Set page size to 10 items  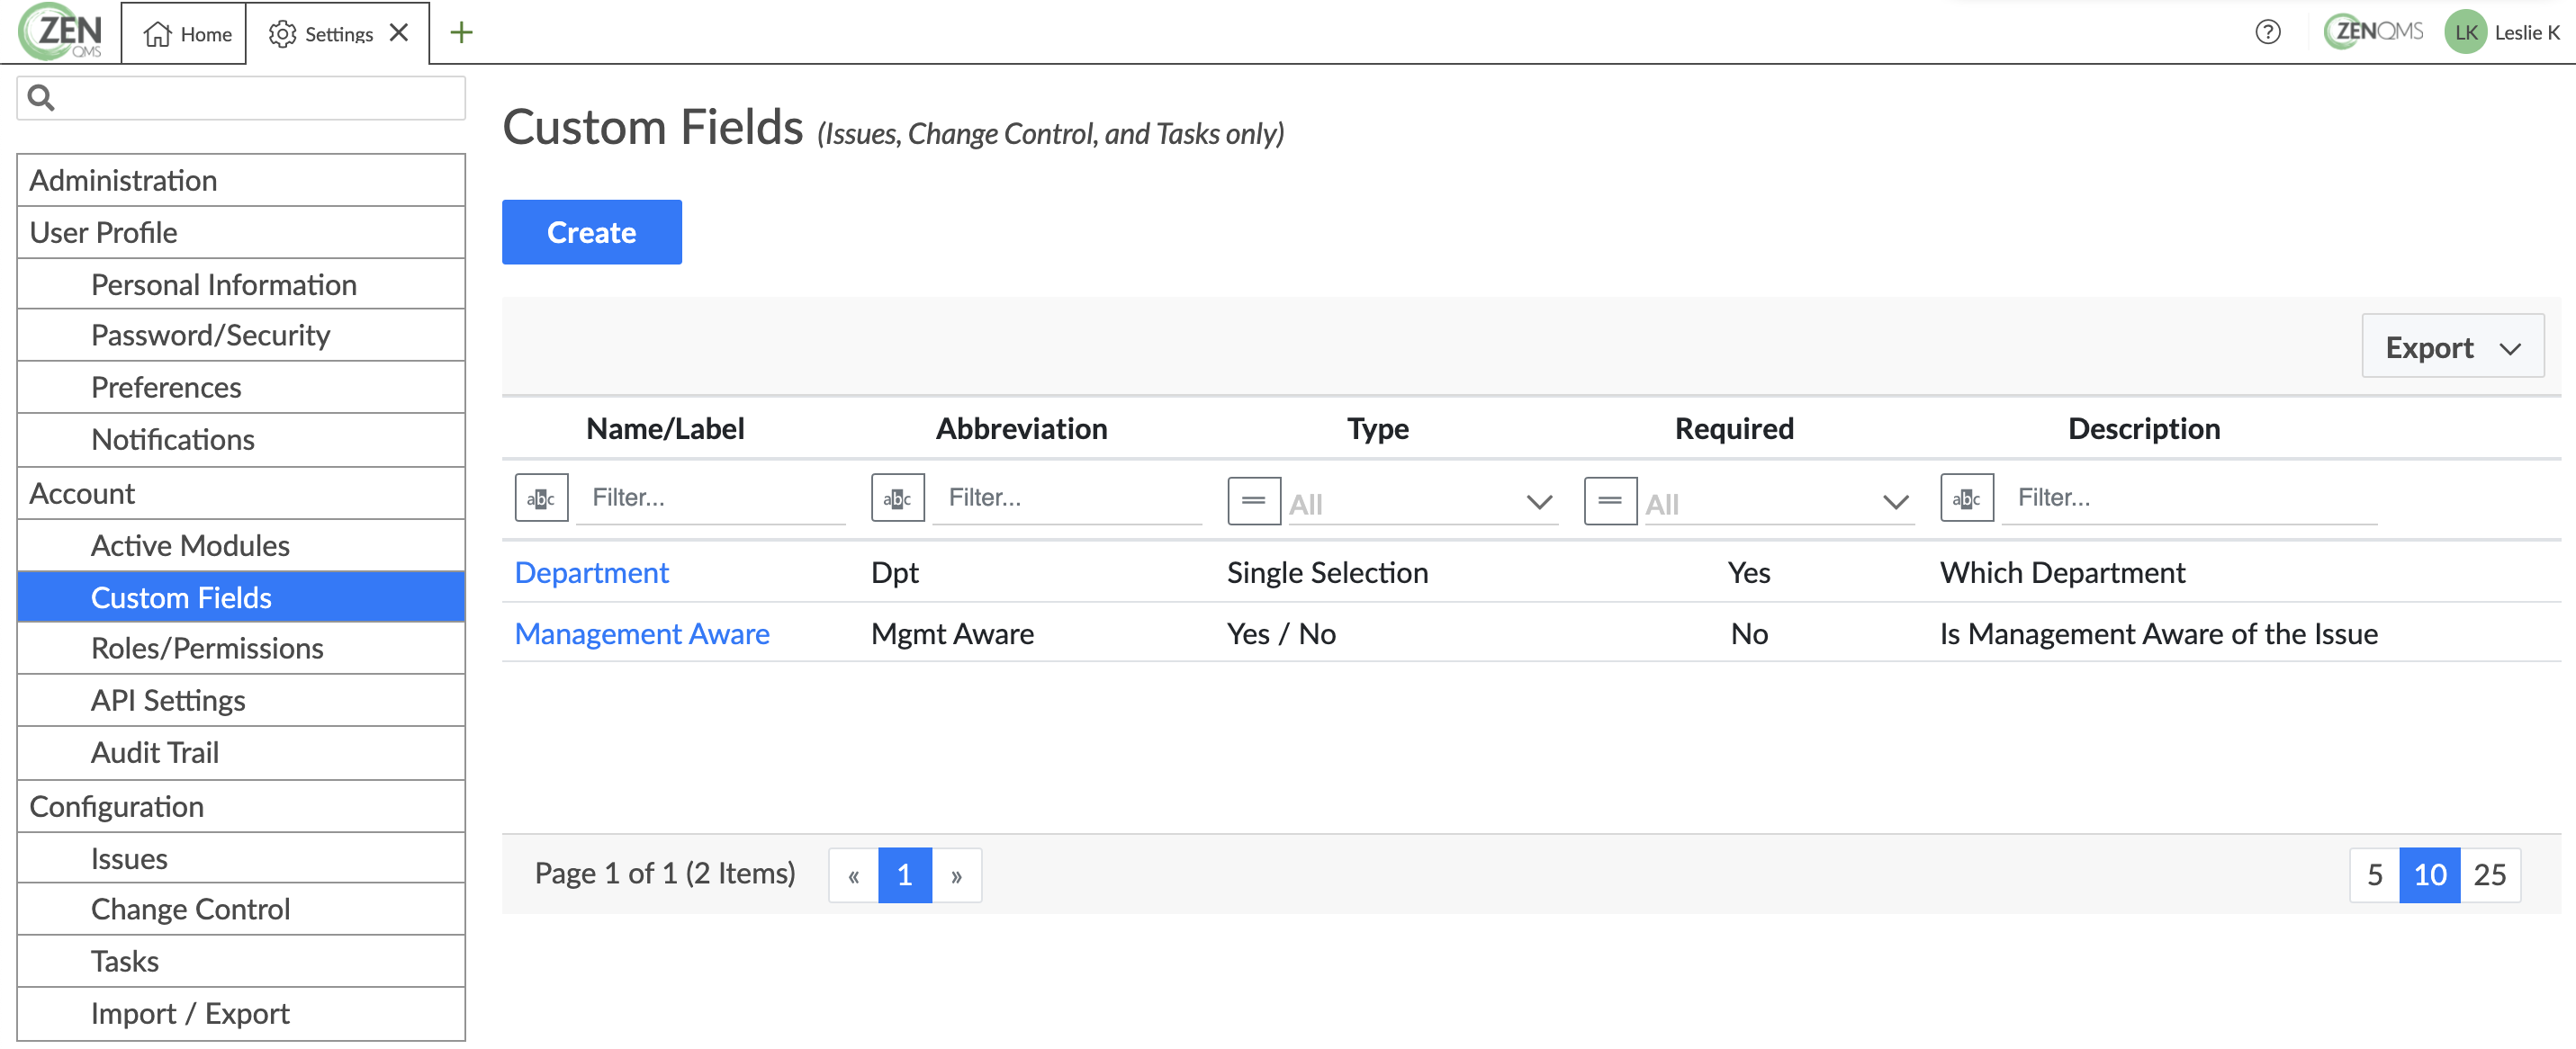pos(2429,875)
